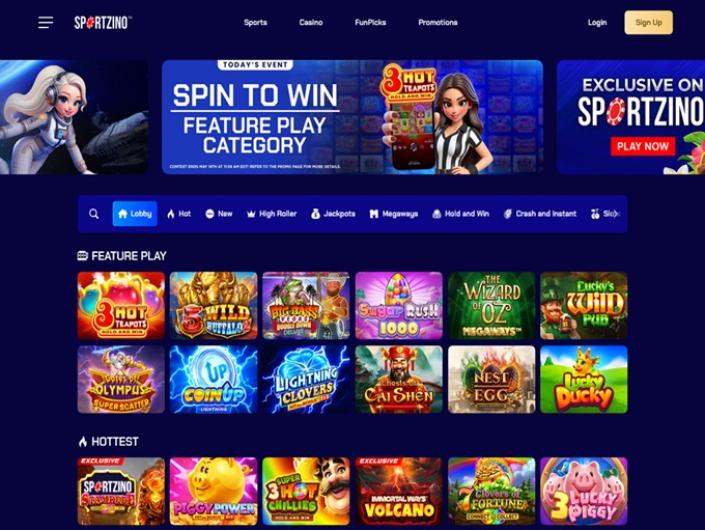Open the Hold and Win category
The image size is (705, 530).
(460, 214)
